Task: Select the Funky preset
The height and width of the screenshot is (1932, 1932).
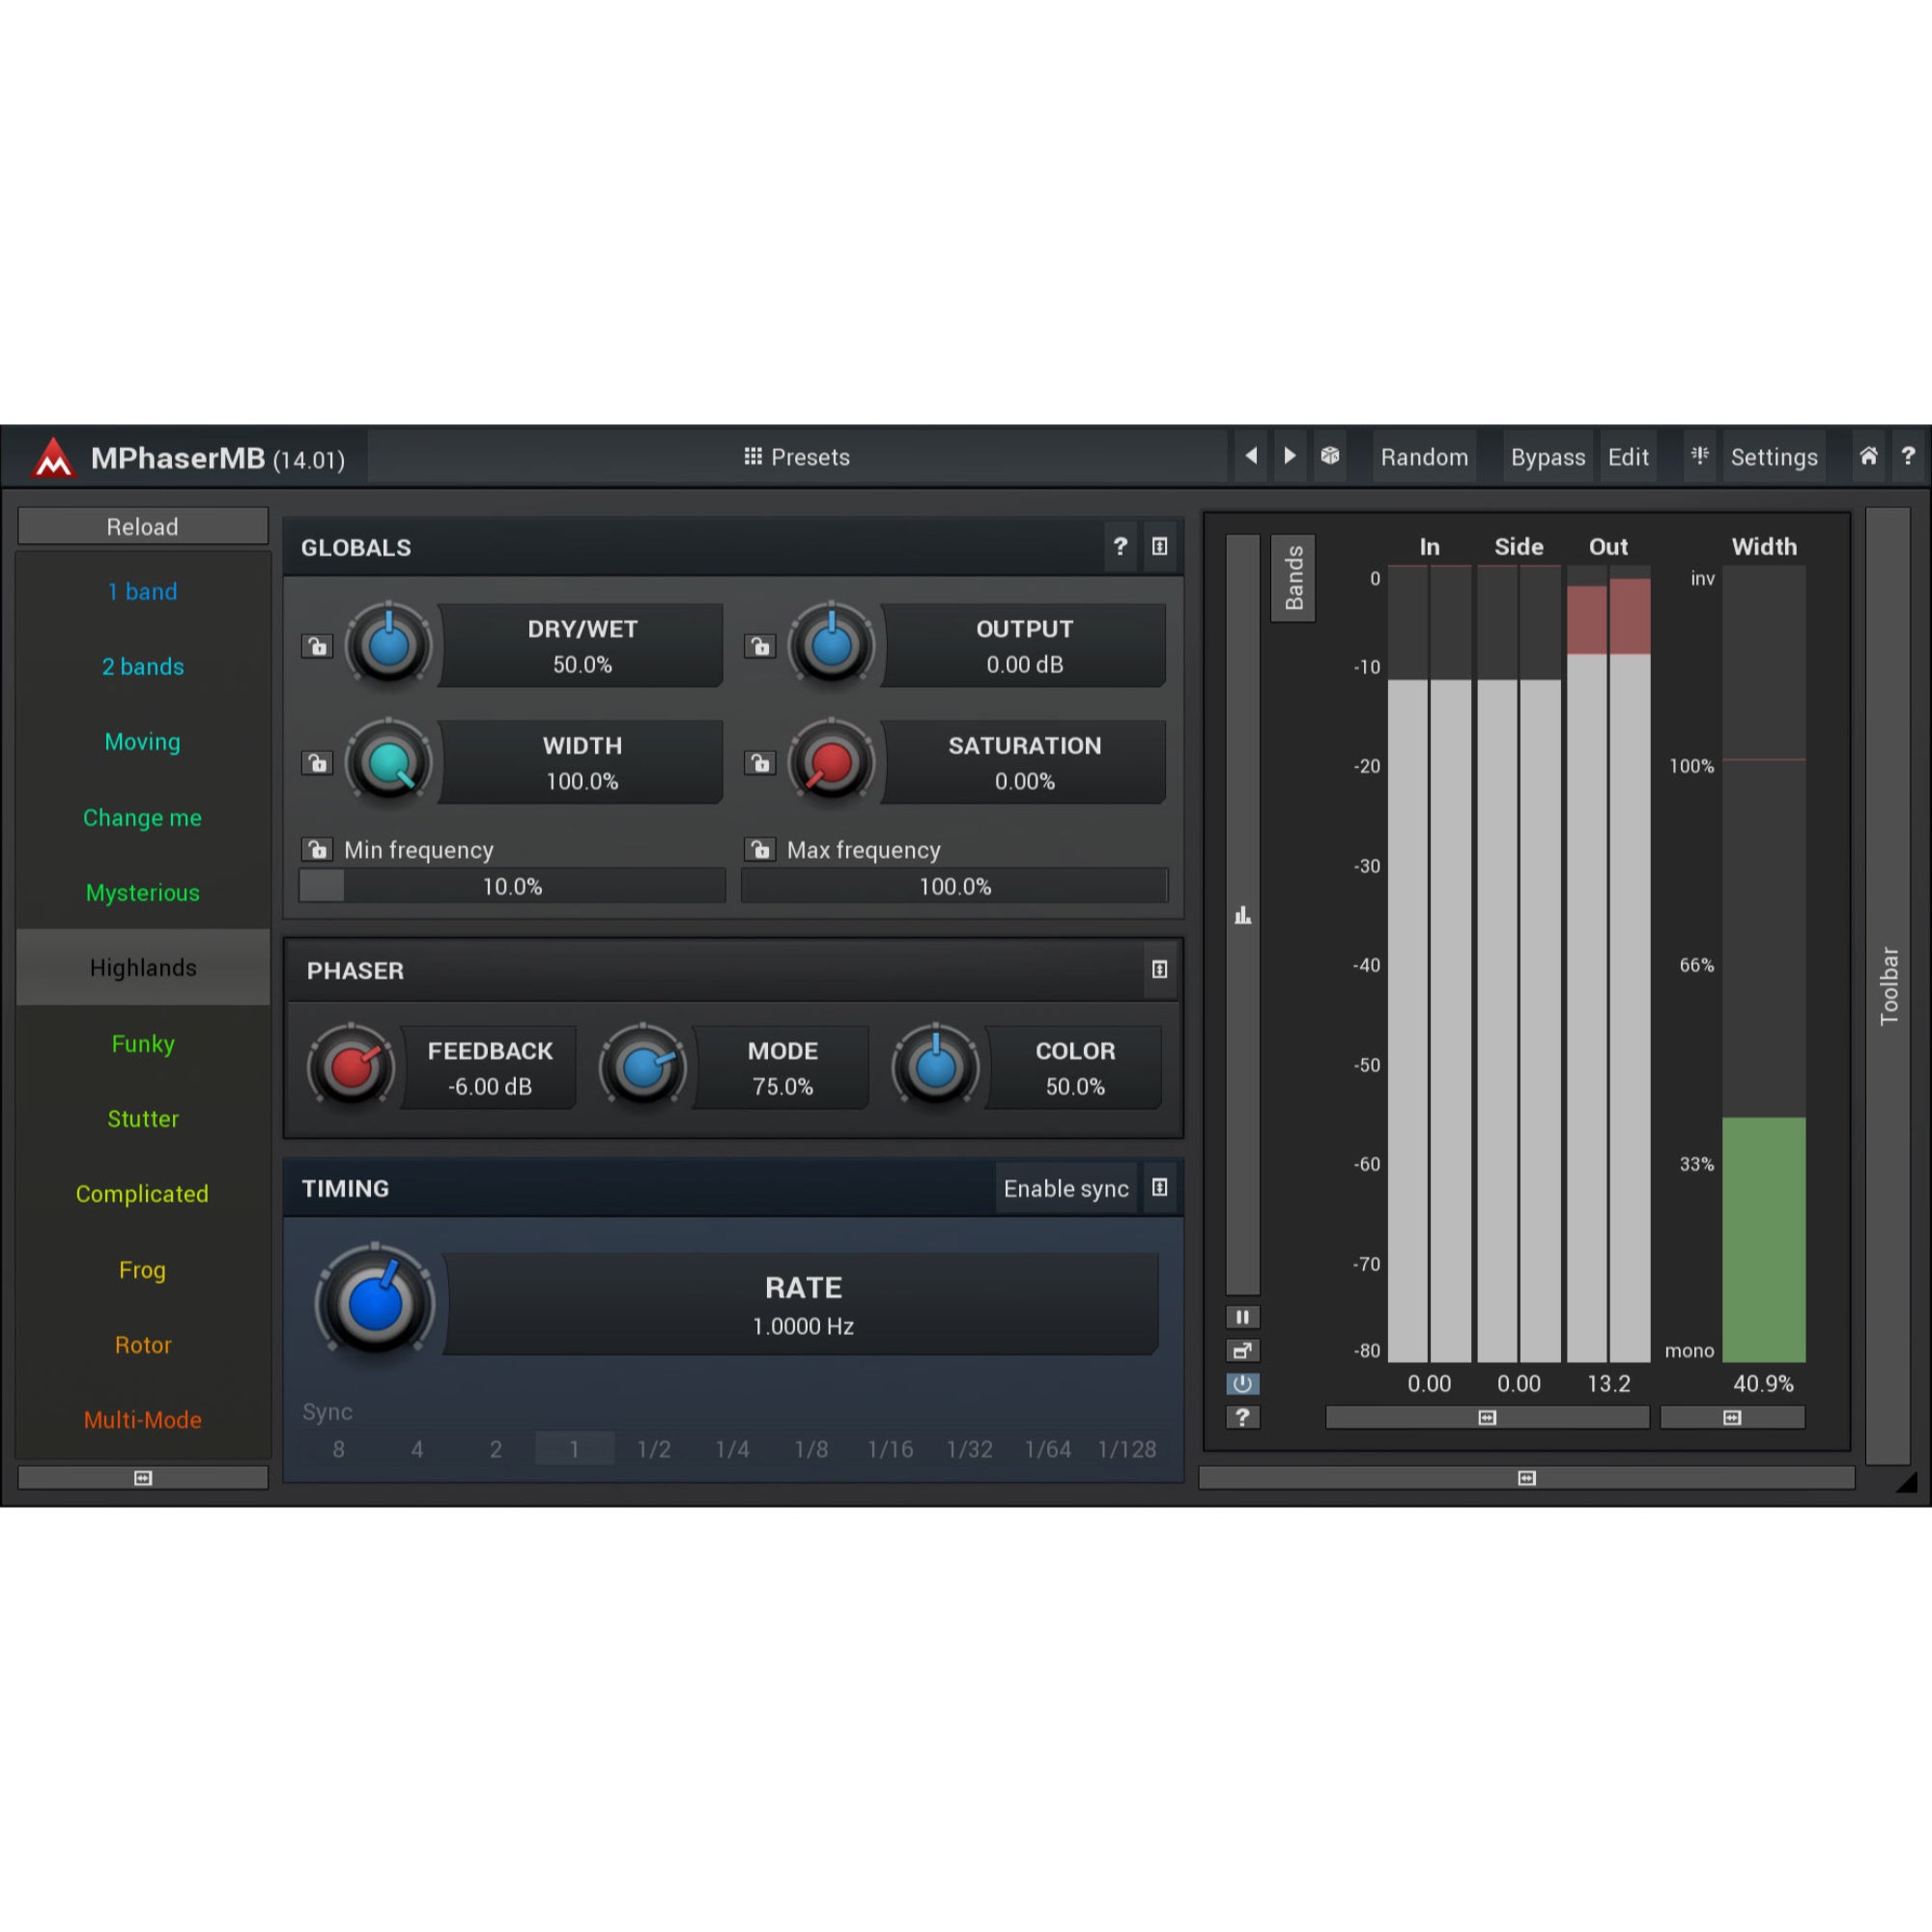Action: (x=143, y=1044)
